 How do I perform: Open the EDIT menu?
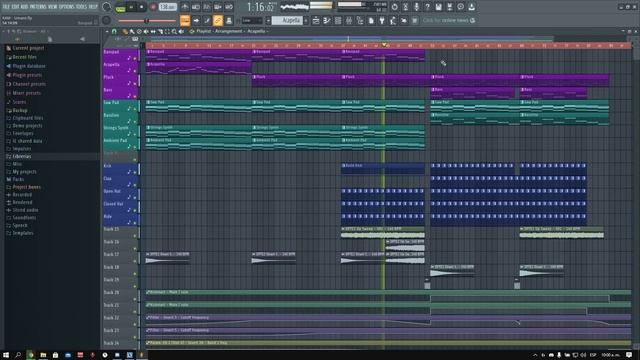tap(16, 7)
